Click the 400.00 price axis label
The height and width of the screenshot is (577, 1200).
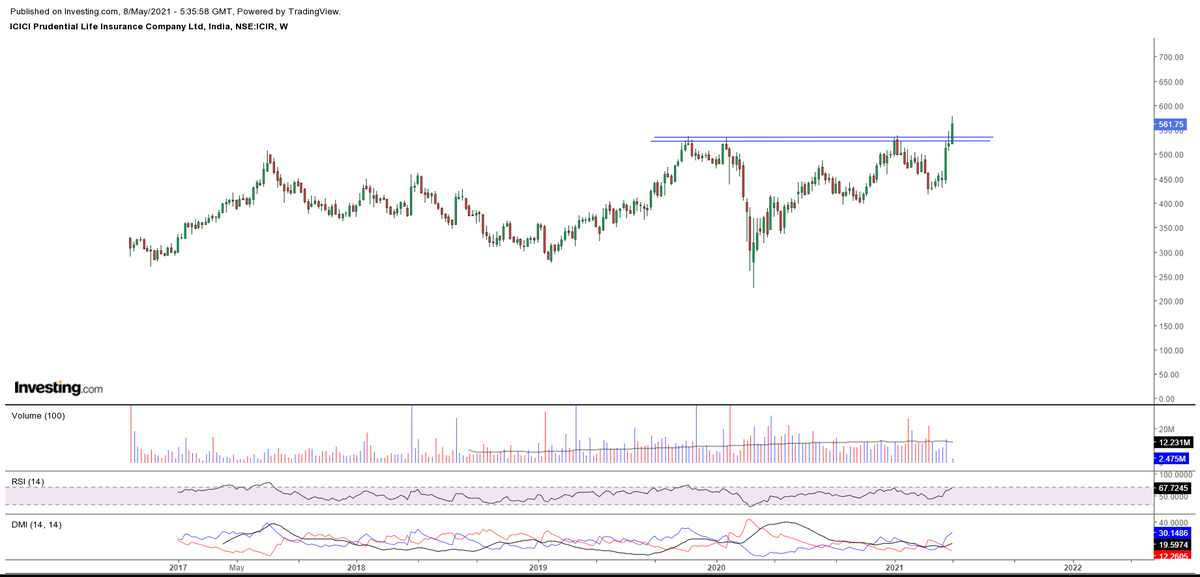(x=1171, y=204)
